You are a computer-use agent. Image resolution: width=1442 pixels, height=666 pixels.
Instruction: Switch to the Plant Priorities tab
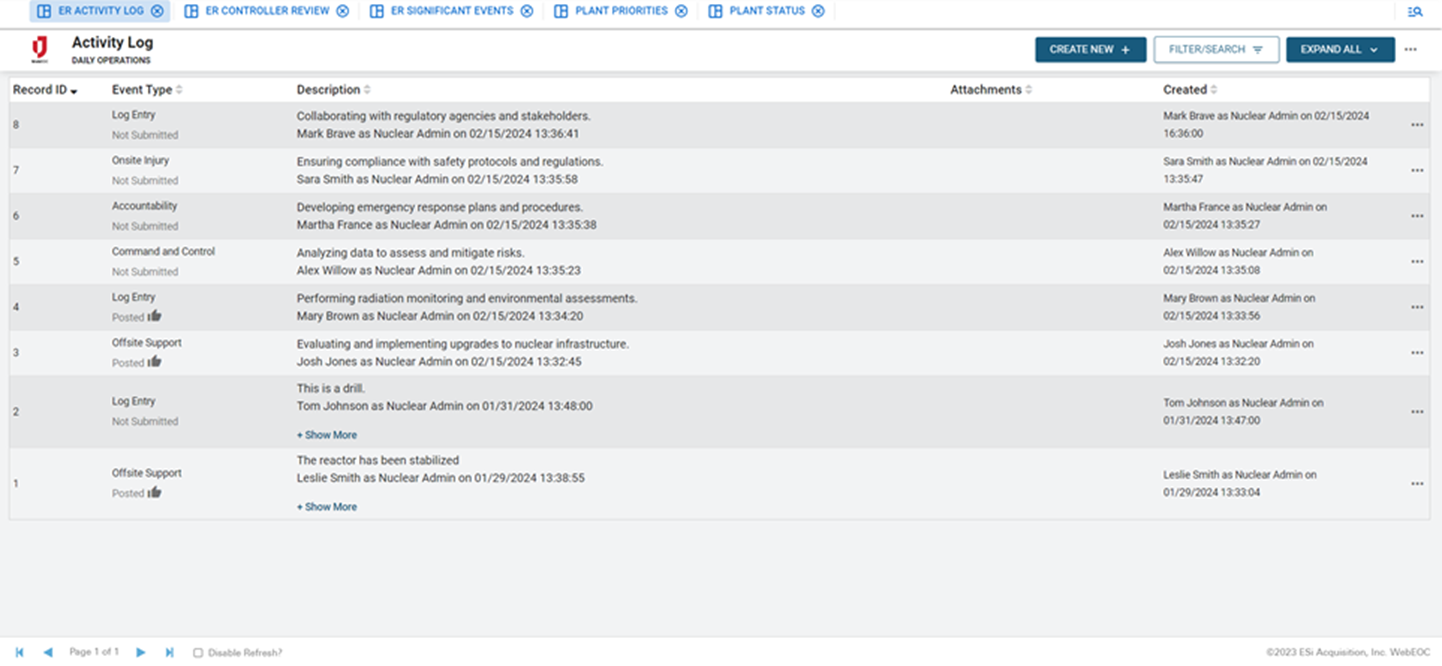click(621, 11)
